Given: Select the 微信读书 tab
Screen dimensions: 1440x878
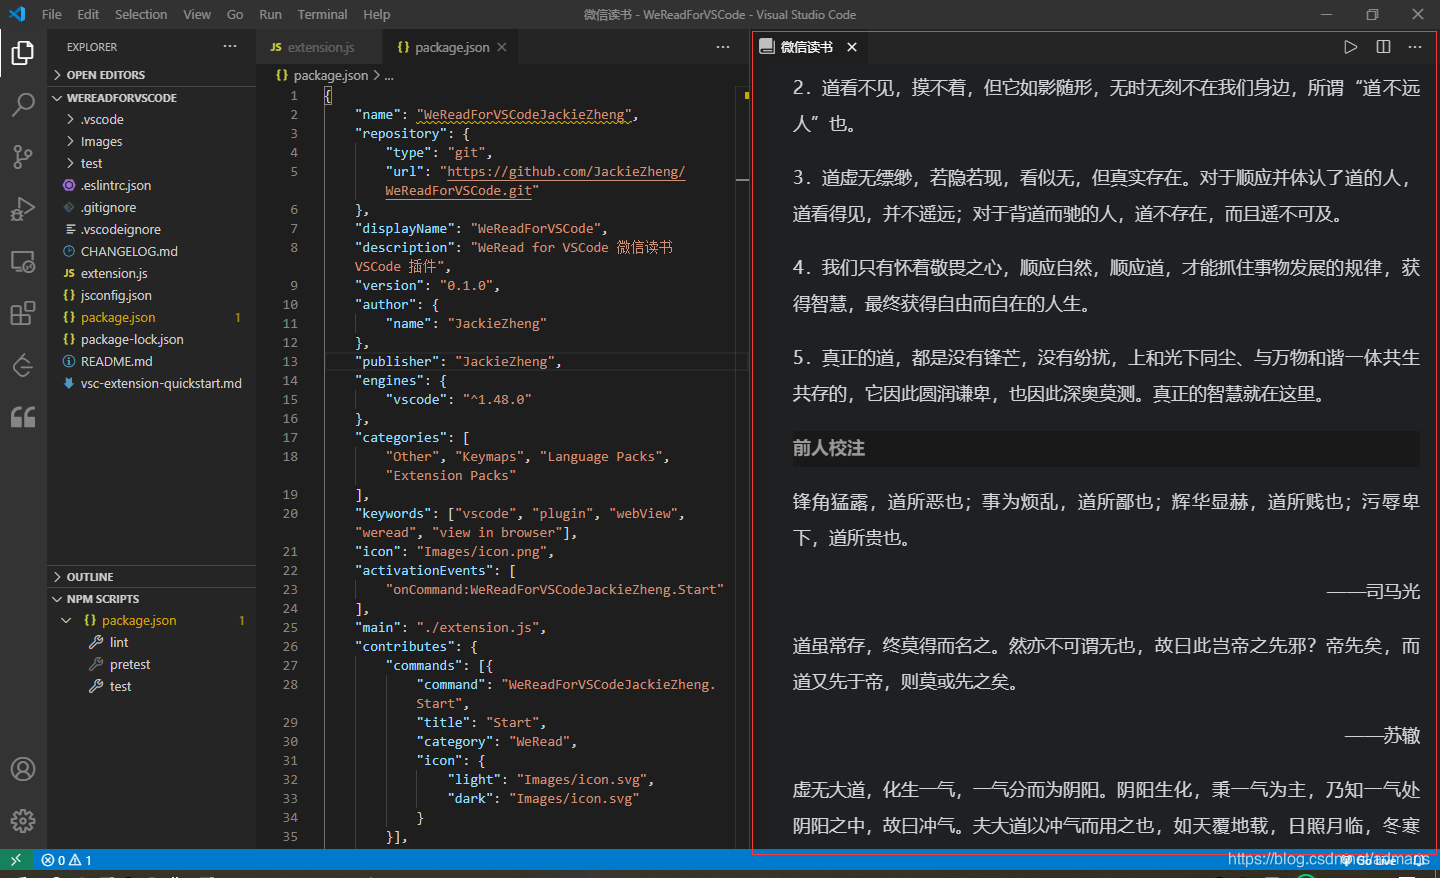Looking at the screenshot, I should point(807,47).
